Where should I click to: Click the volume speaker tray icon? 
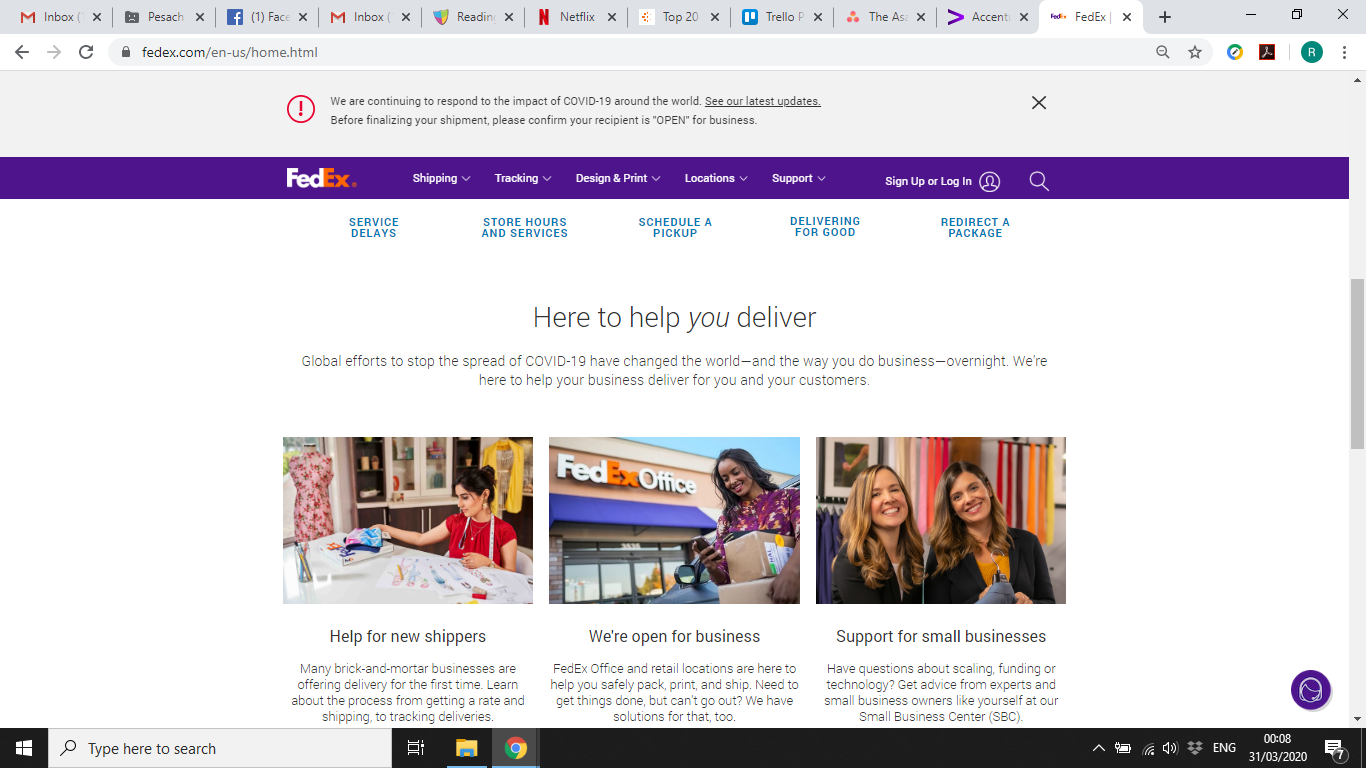click(1170, 748)
